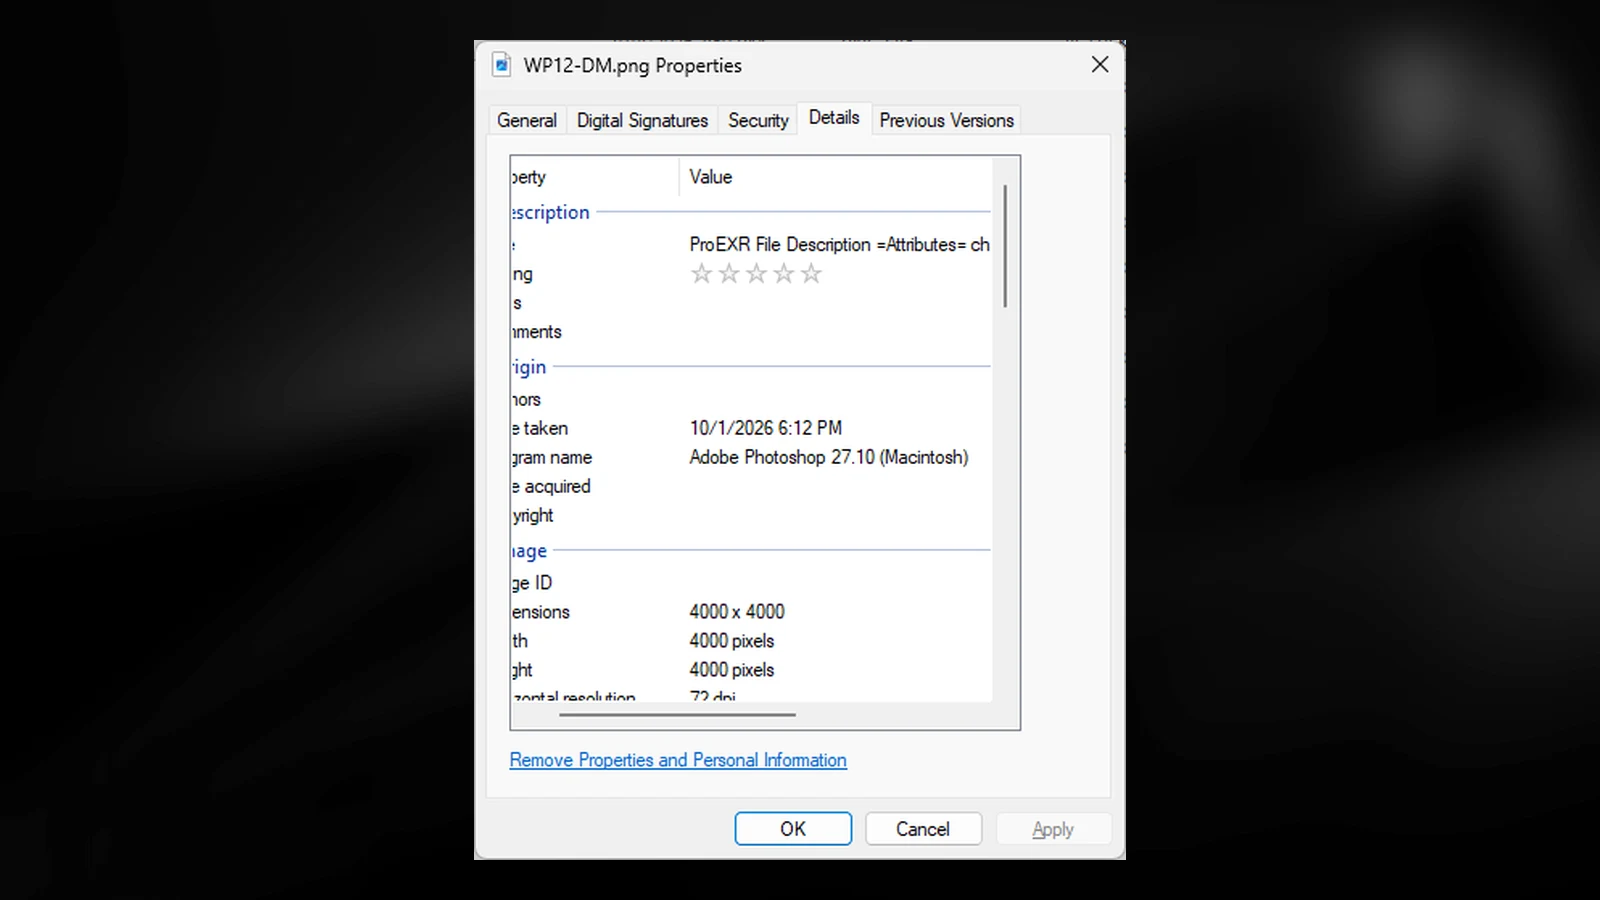The image size is (1600, 900).
Task: Click the Apply button
Action: (x=1053, y=829)
